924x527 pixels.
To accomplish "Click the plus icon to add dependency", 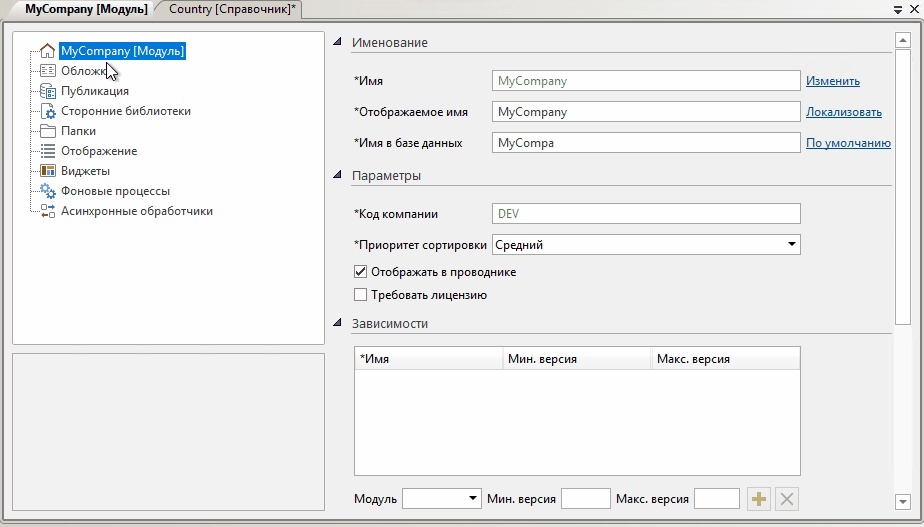I will pos(759,499).
